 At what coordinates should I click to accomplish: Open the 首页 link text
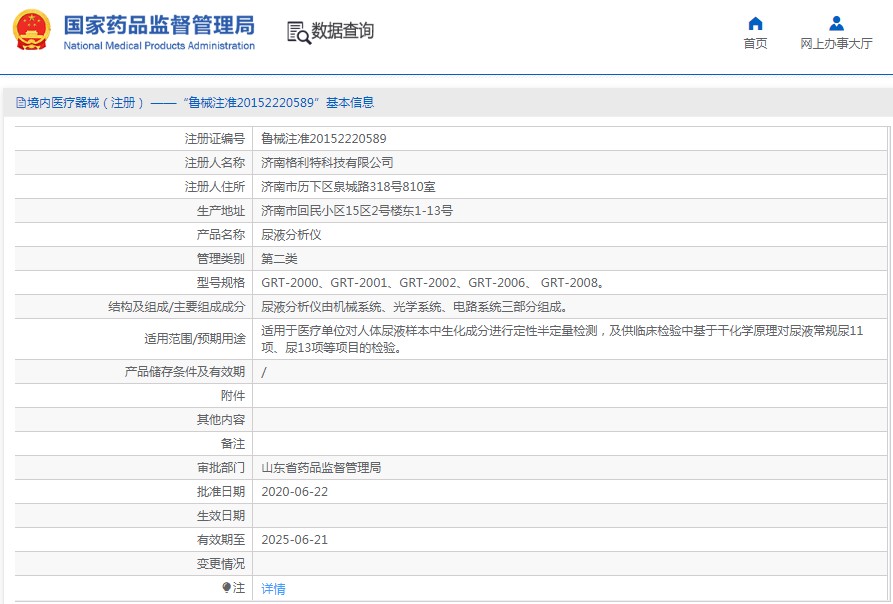[755, 44]
